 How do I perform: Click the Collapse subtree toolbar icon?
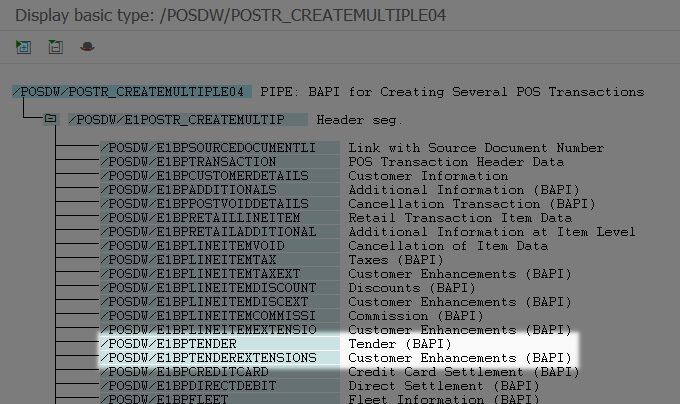[55, 47]
